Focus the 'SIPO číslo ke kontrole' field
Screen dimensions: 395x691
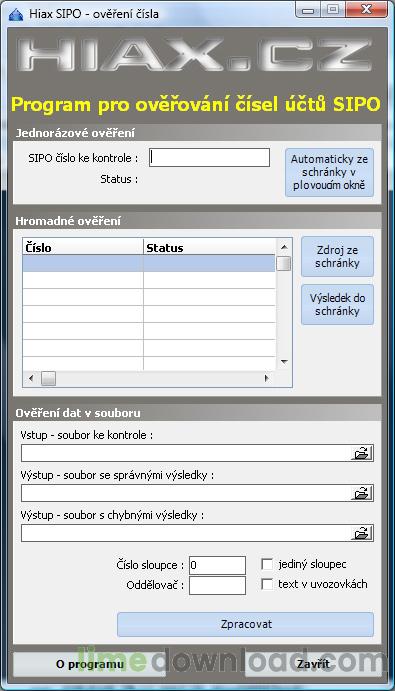(x=209, y=158)
